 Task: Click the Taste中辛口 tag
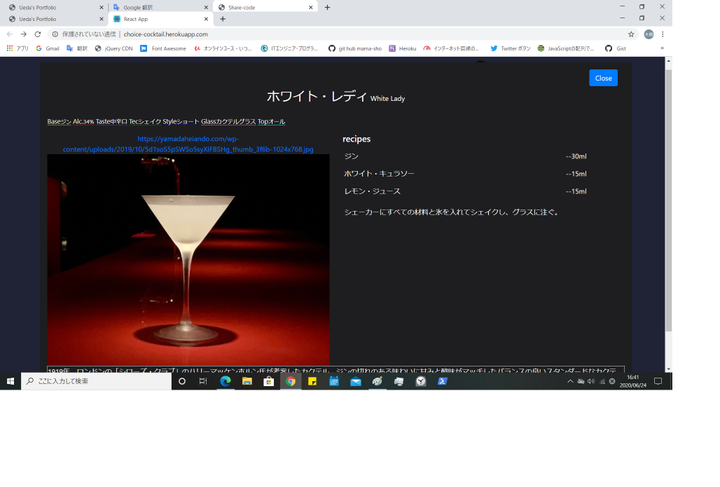coord(111,122)
